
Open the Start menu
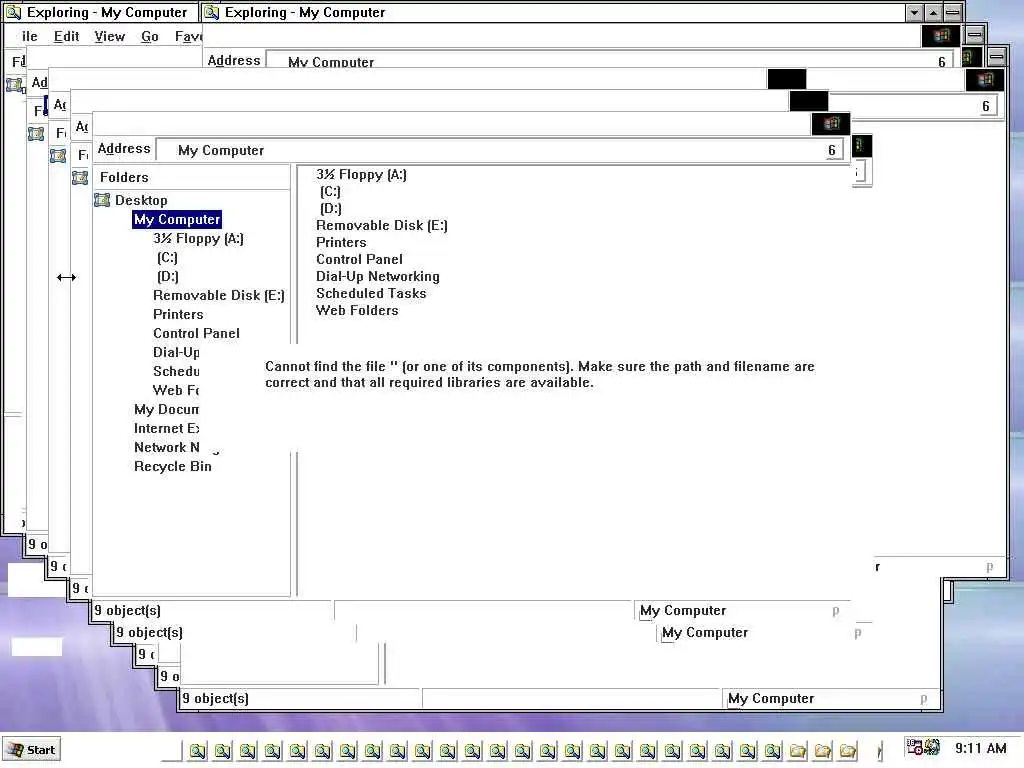(x=31, y=750)
